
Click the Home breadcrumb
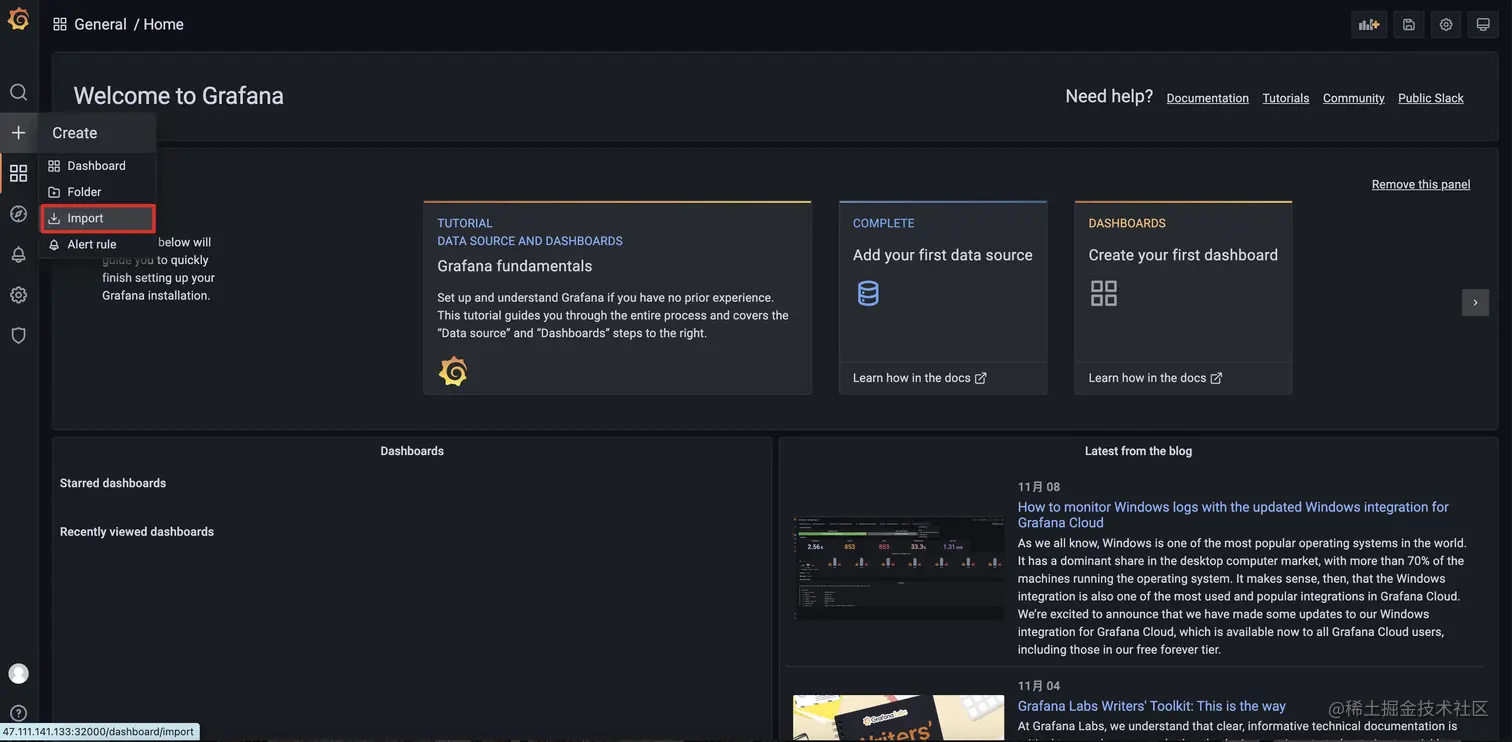163,24
